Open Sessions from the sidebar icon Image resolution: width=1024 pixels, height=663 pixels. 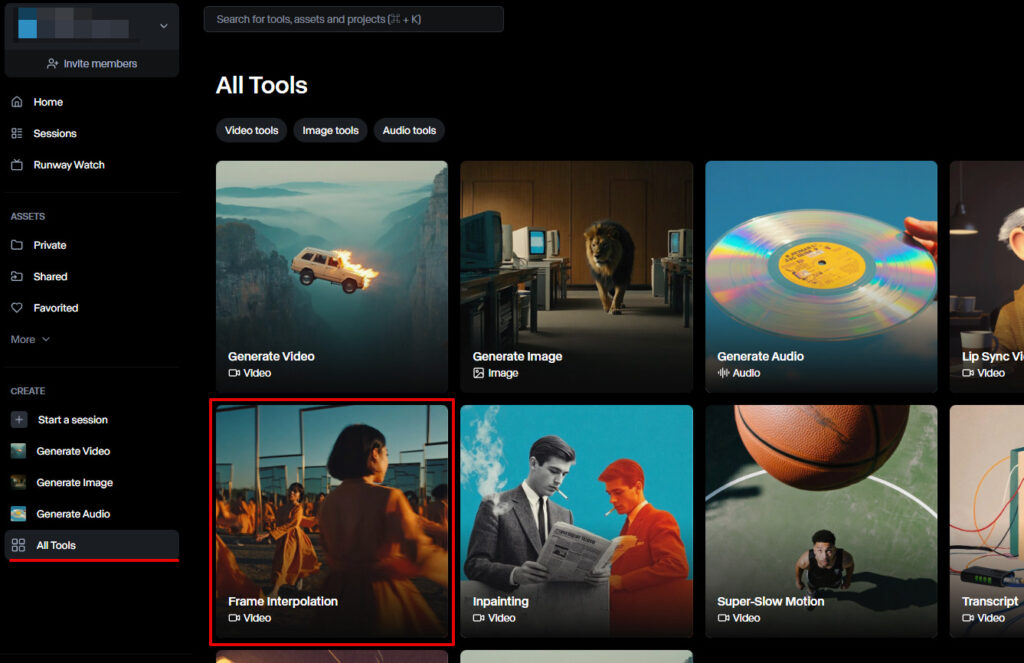pyautogui.click(x=17, y=133)
